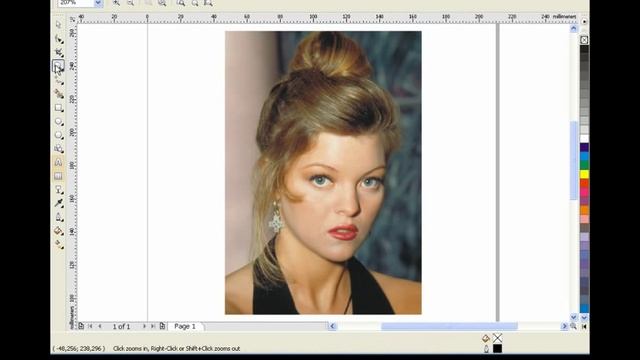The width and height of the screenshot is (640, 360).
Task: Pick the magenta palette swatch
Action: 584,192
